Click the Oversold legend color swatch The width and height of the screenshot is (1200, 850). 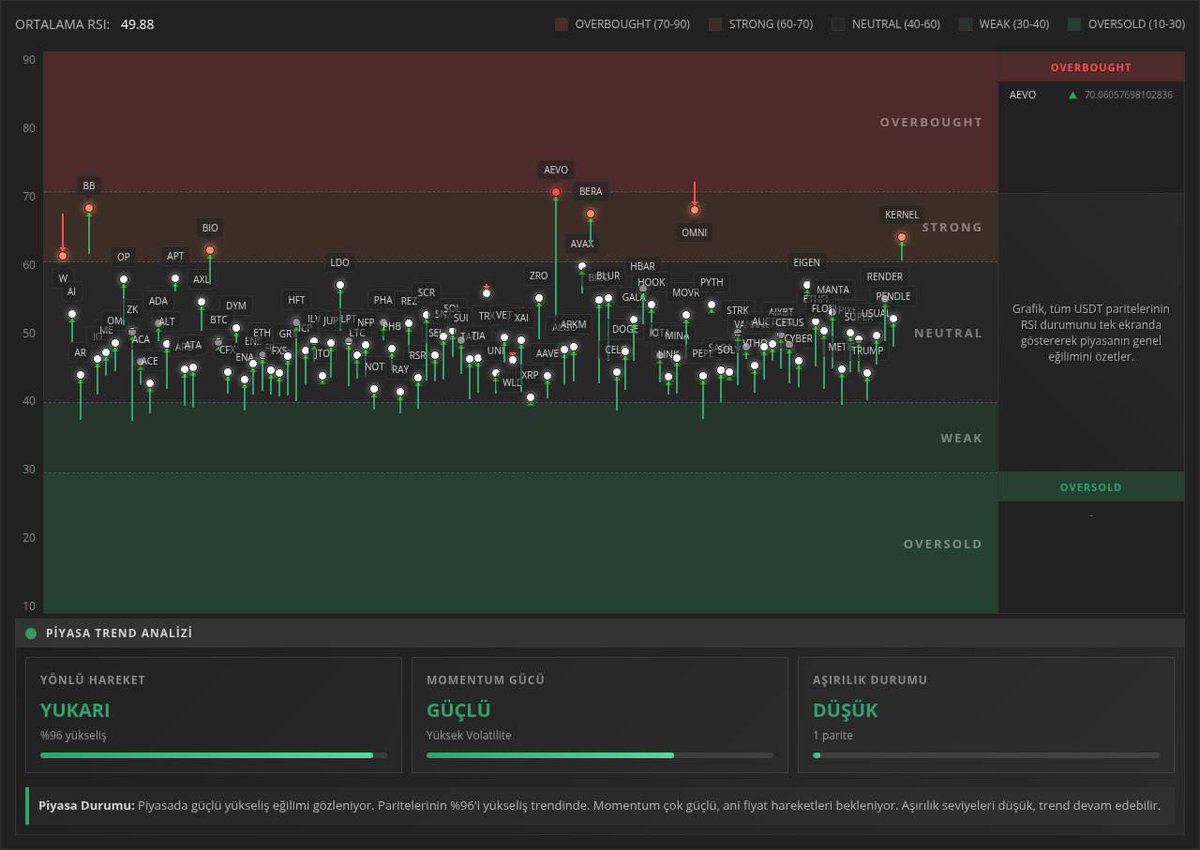click(x=1074, y=24)
